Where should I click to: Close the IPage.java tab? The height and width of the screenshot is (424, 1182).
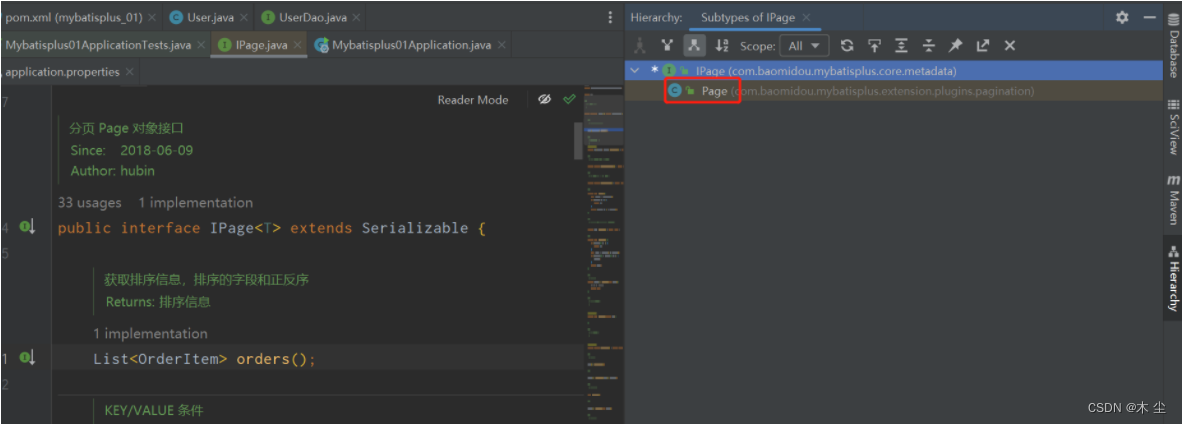[x=297, y=45]
